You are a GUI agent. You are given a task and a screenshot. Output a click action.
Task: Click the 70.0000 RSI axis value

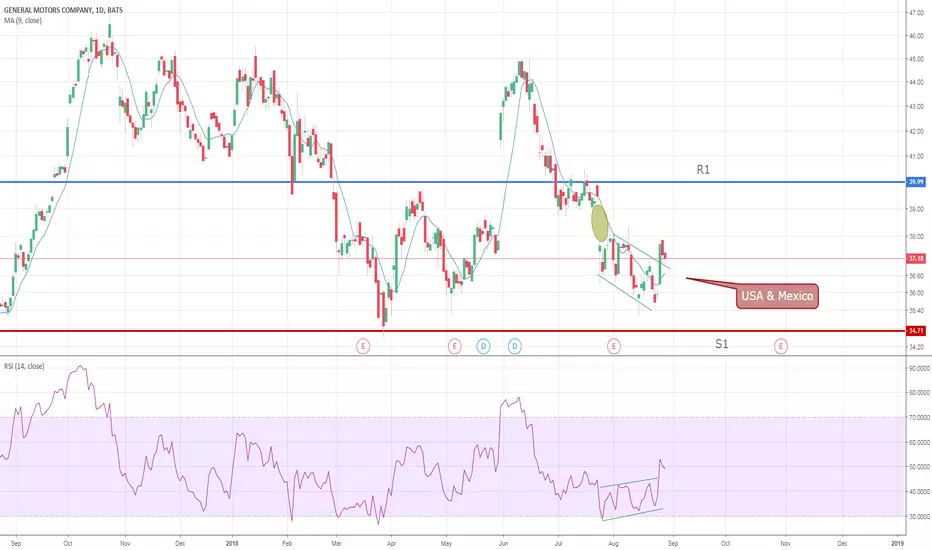click(919, 418)
